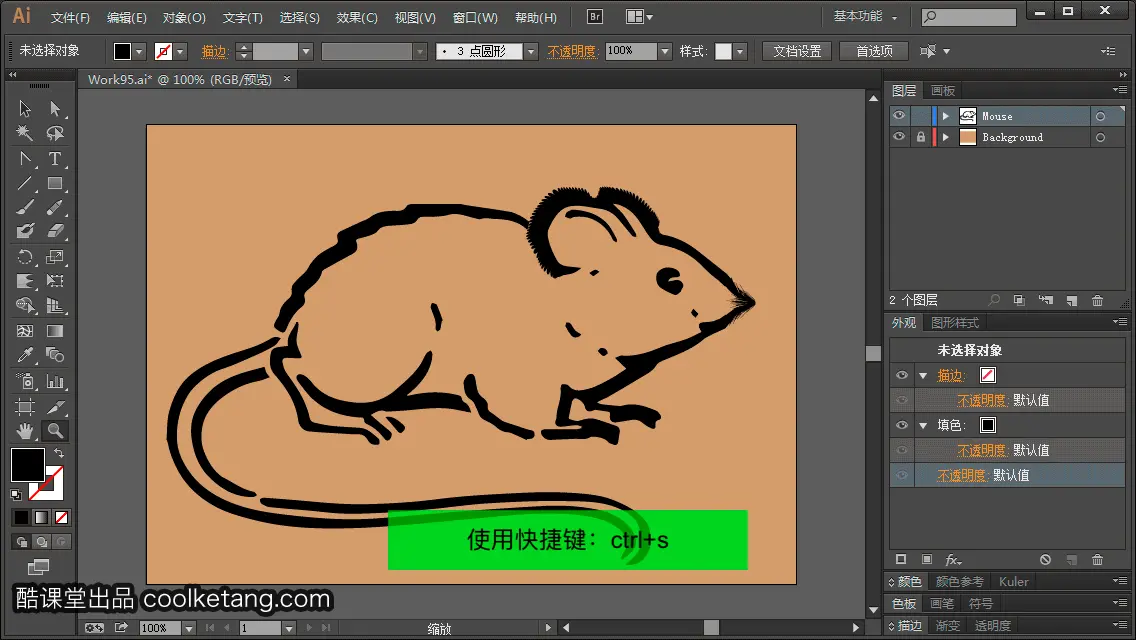Pick the Free Transform tool
The image size is (1136, 640).
click(55, 280)
